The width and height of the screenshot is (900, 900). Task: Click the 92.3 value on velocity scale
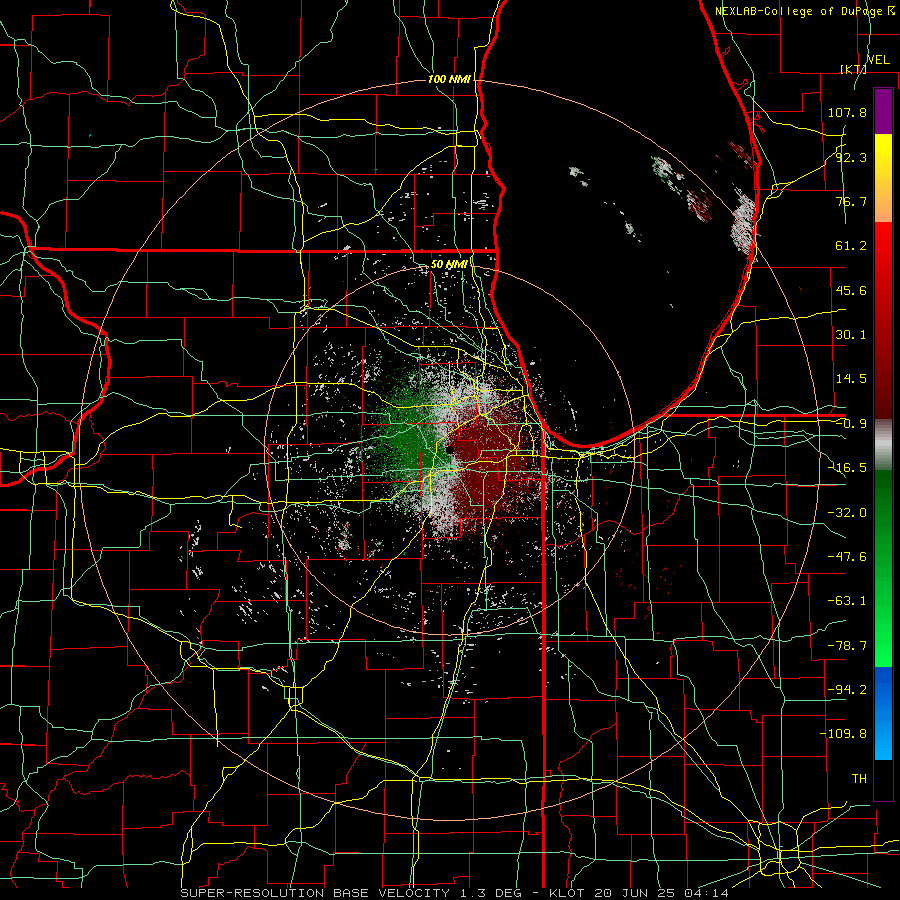(851, 157)
